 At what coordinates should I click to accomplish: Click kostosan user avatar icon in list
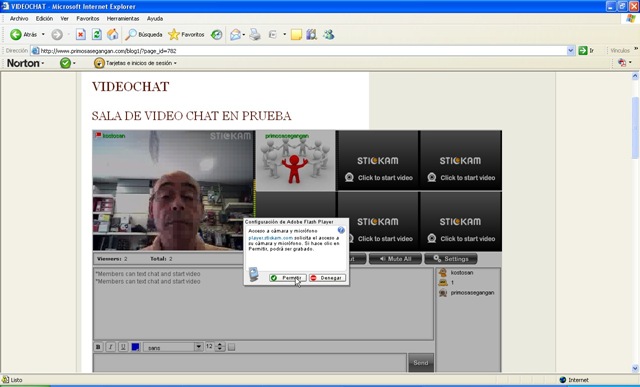point(443,273)
